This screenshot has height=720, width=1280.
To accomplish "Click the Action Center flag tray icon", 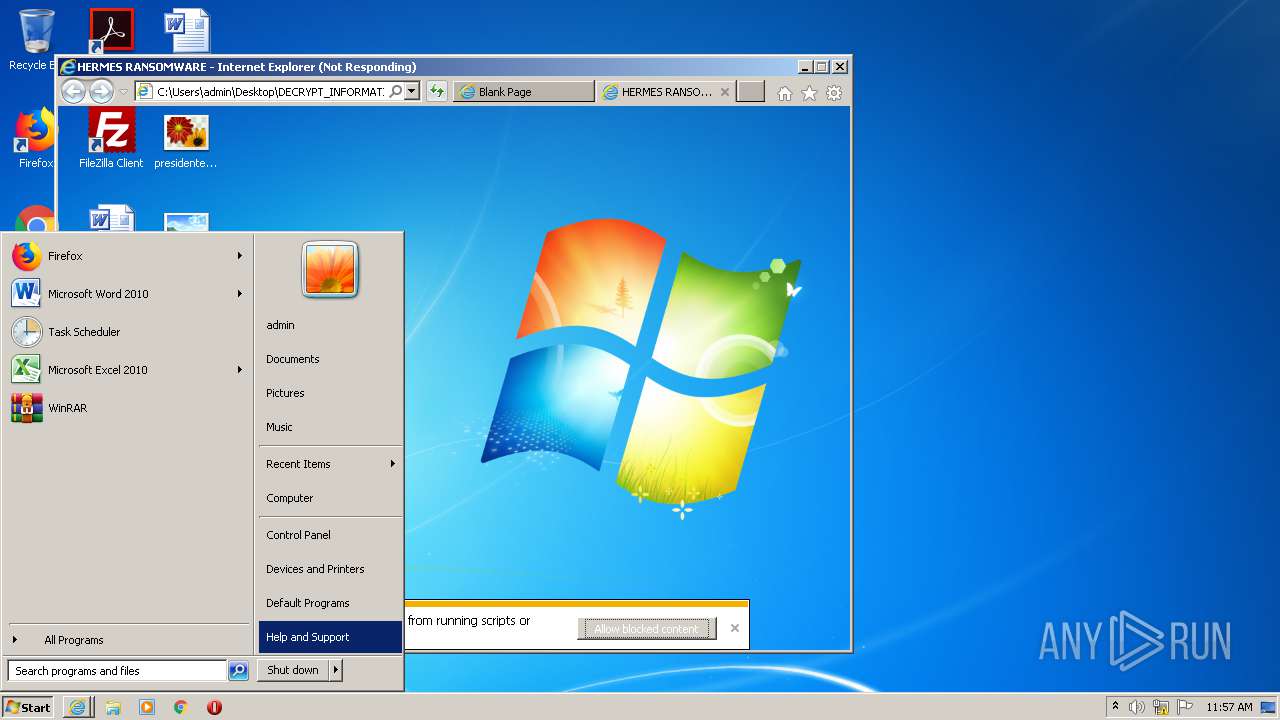I will coord(1185,707).
